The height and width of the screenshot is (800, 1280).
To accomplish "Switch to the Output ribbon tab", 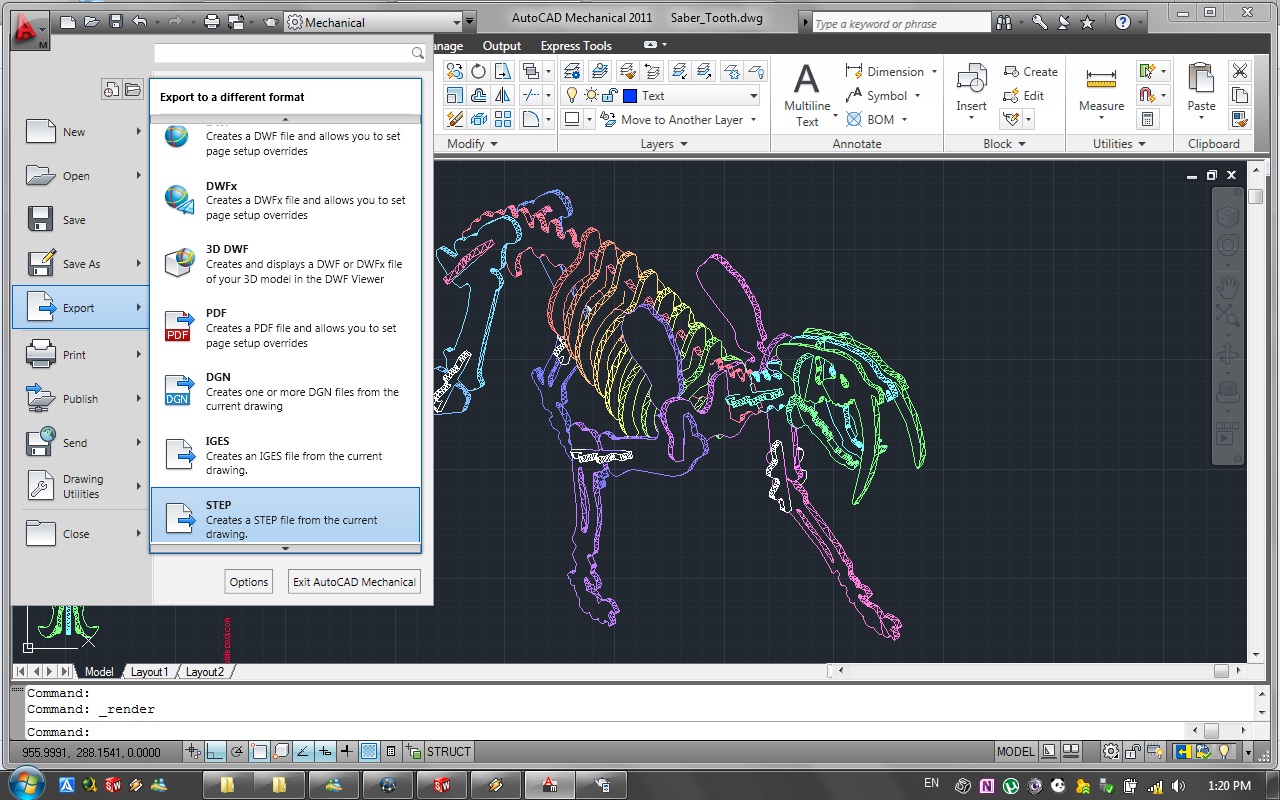I will click(502, 46).
